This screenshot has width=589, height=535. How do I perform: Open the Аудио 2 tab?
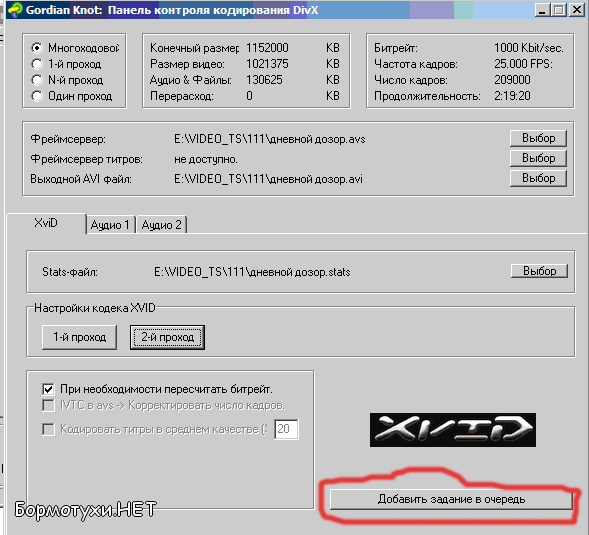[x=162, y=225]
